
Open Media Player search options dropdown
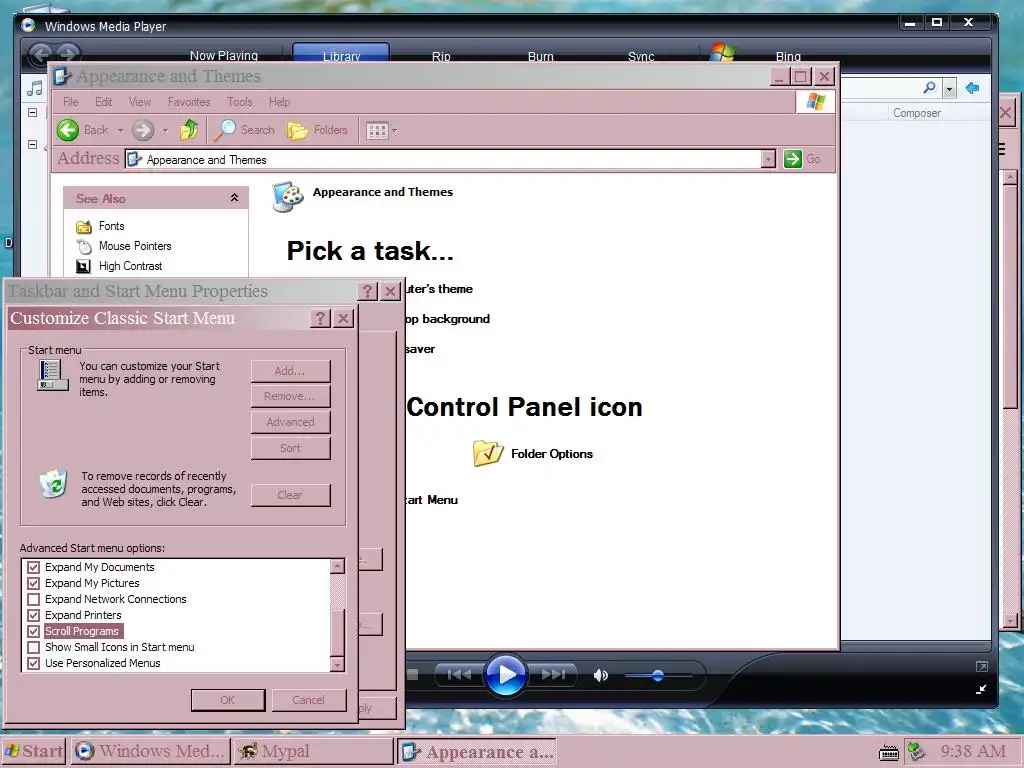949,88
